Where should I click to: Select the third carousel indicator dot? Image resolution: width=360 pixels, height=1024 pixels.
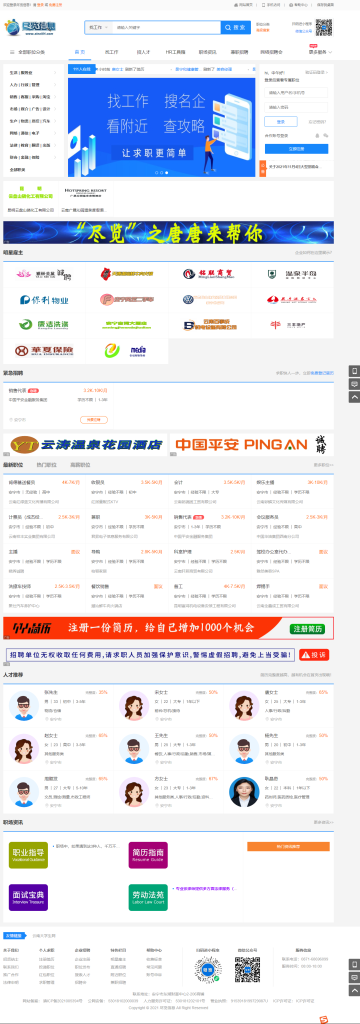pos(167,172)
